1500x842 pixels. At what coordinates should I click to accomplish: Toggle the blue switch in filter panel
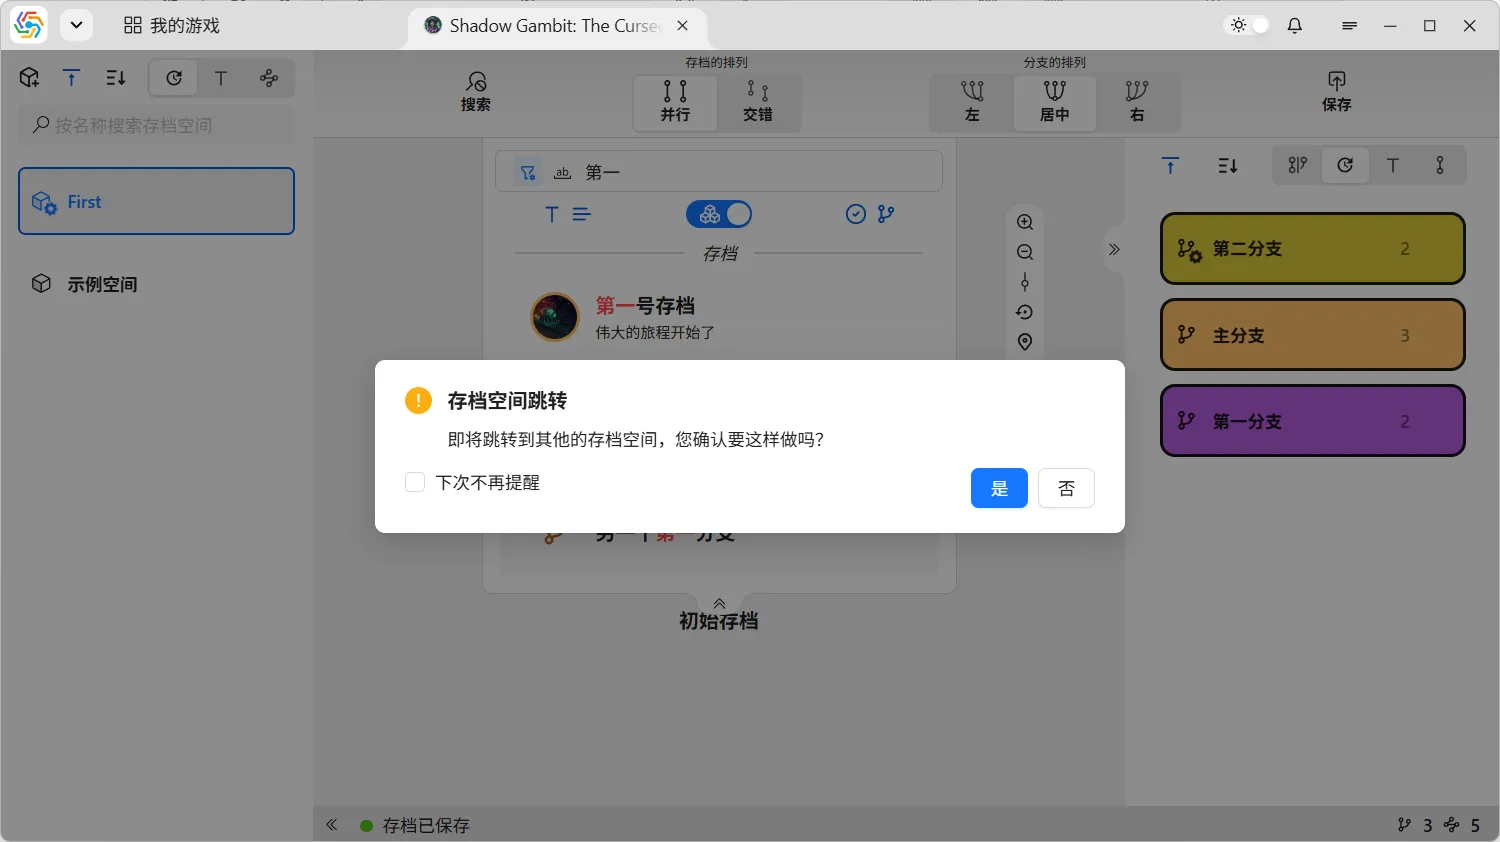tap(719, 214)
